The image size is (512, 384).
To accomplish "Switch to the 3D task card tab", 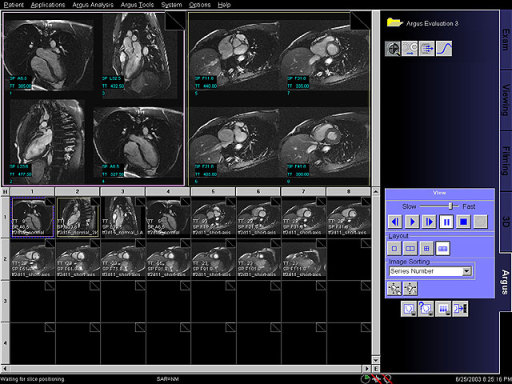I will [505, 221].
